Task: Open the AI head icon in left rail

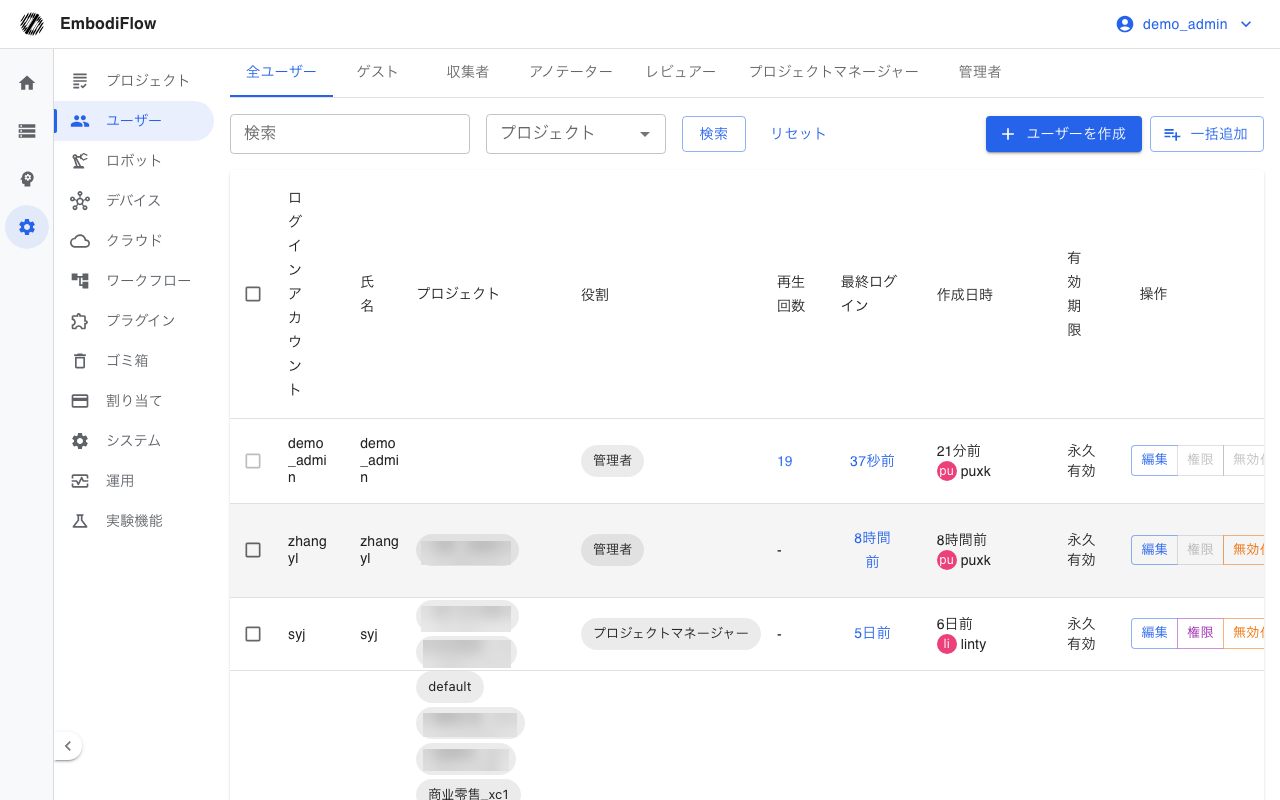Action: point(27,179)
